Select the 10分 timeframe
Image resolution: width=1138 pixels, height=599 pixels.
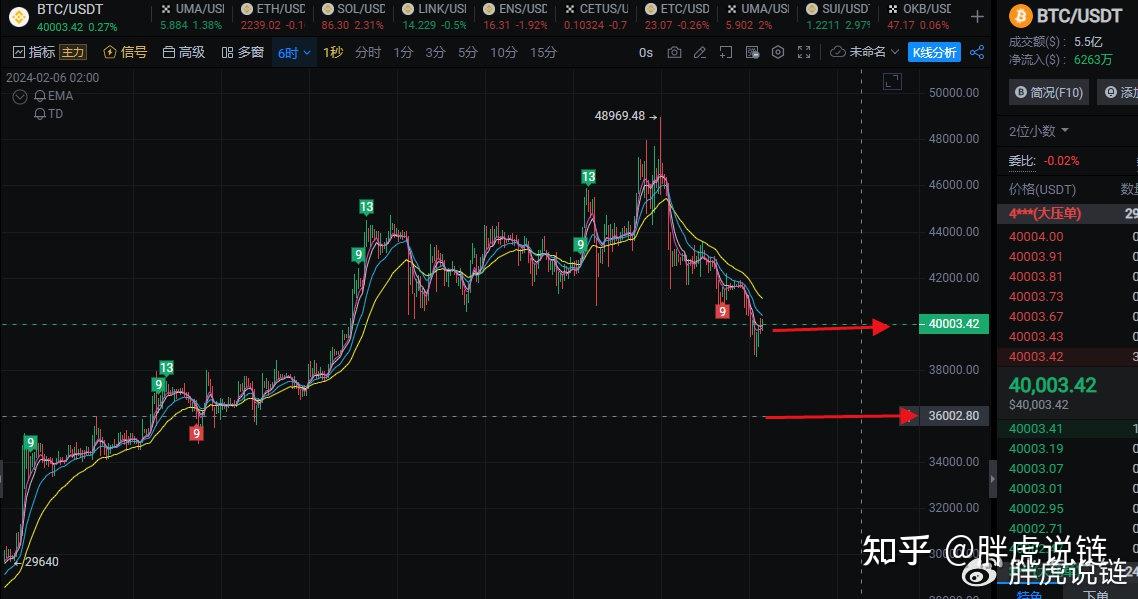point(504,52)
